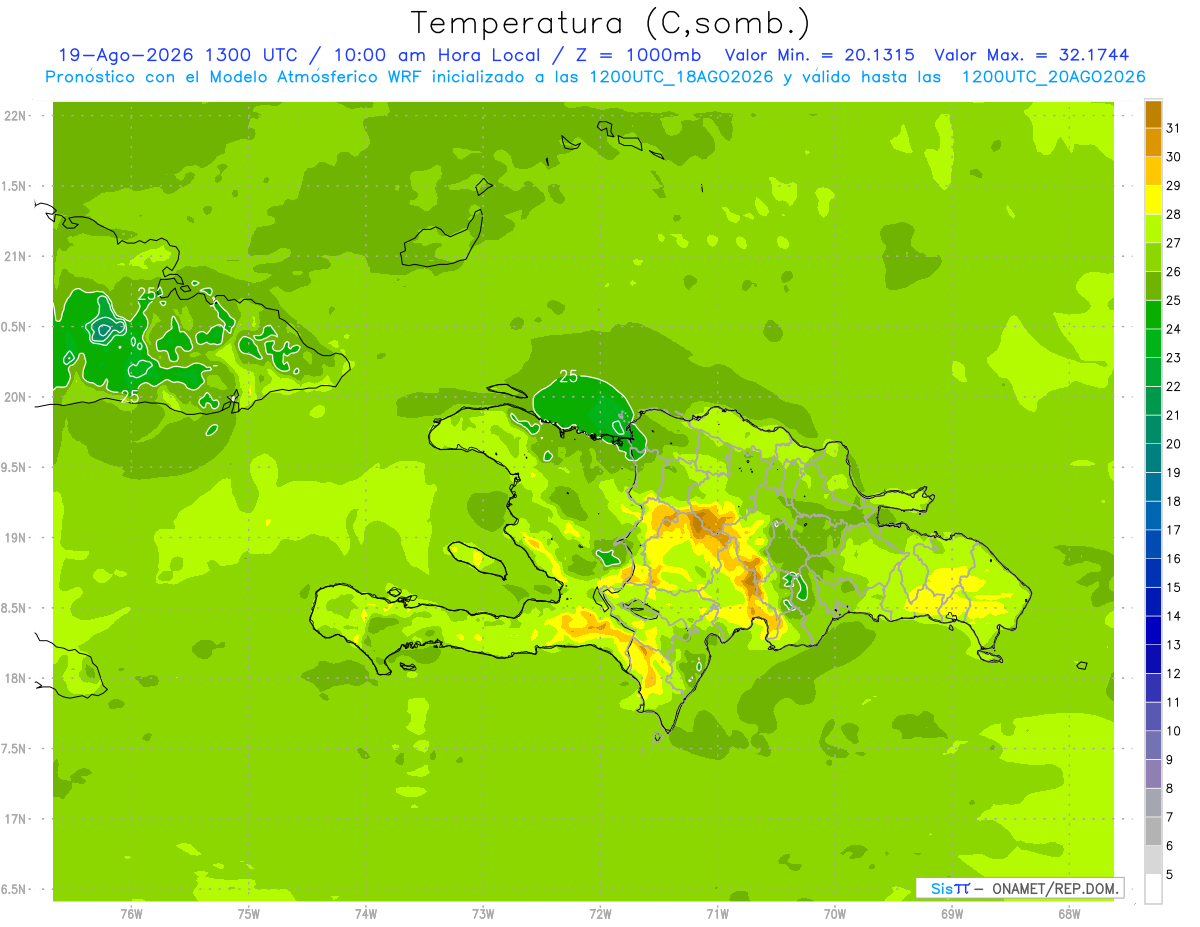The image size is (1200, 927).
Task: Select "Valor Min. = 20.1315" text
Action: point(819,55)
